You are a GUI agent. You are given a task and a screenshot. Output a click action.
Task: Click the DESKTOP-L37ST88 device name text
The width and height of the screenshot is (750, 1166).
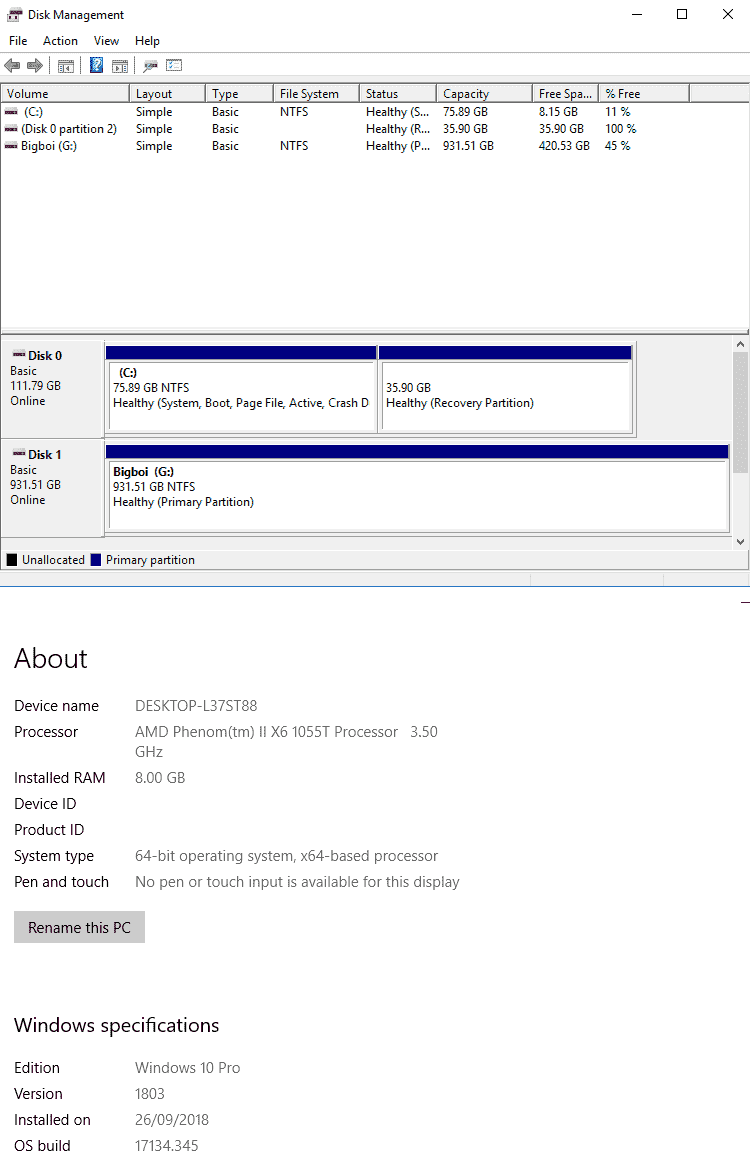pos(196,706)
